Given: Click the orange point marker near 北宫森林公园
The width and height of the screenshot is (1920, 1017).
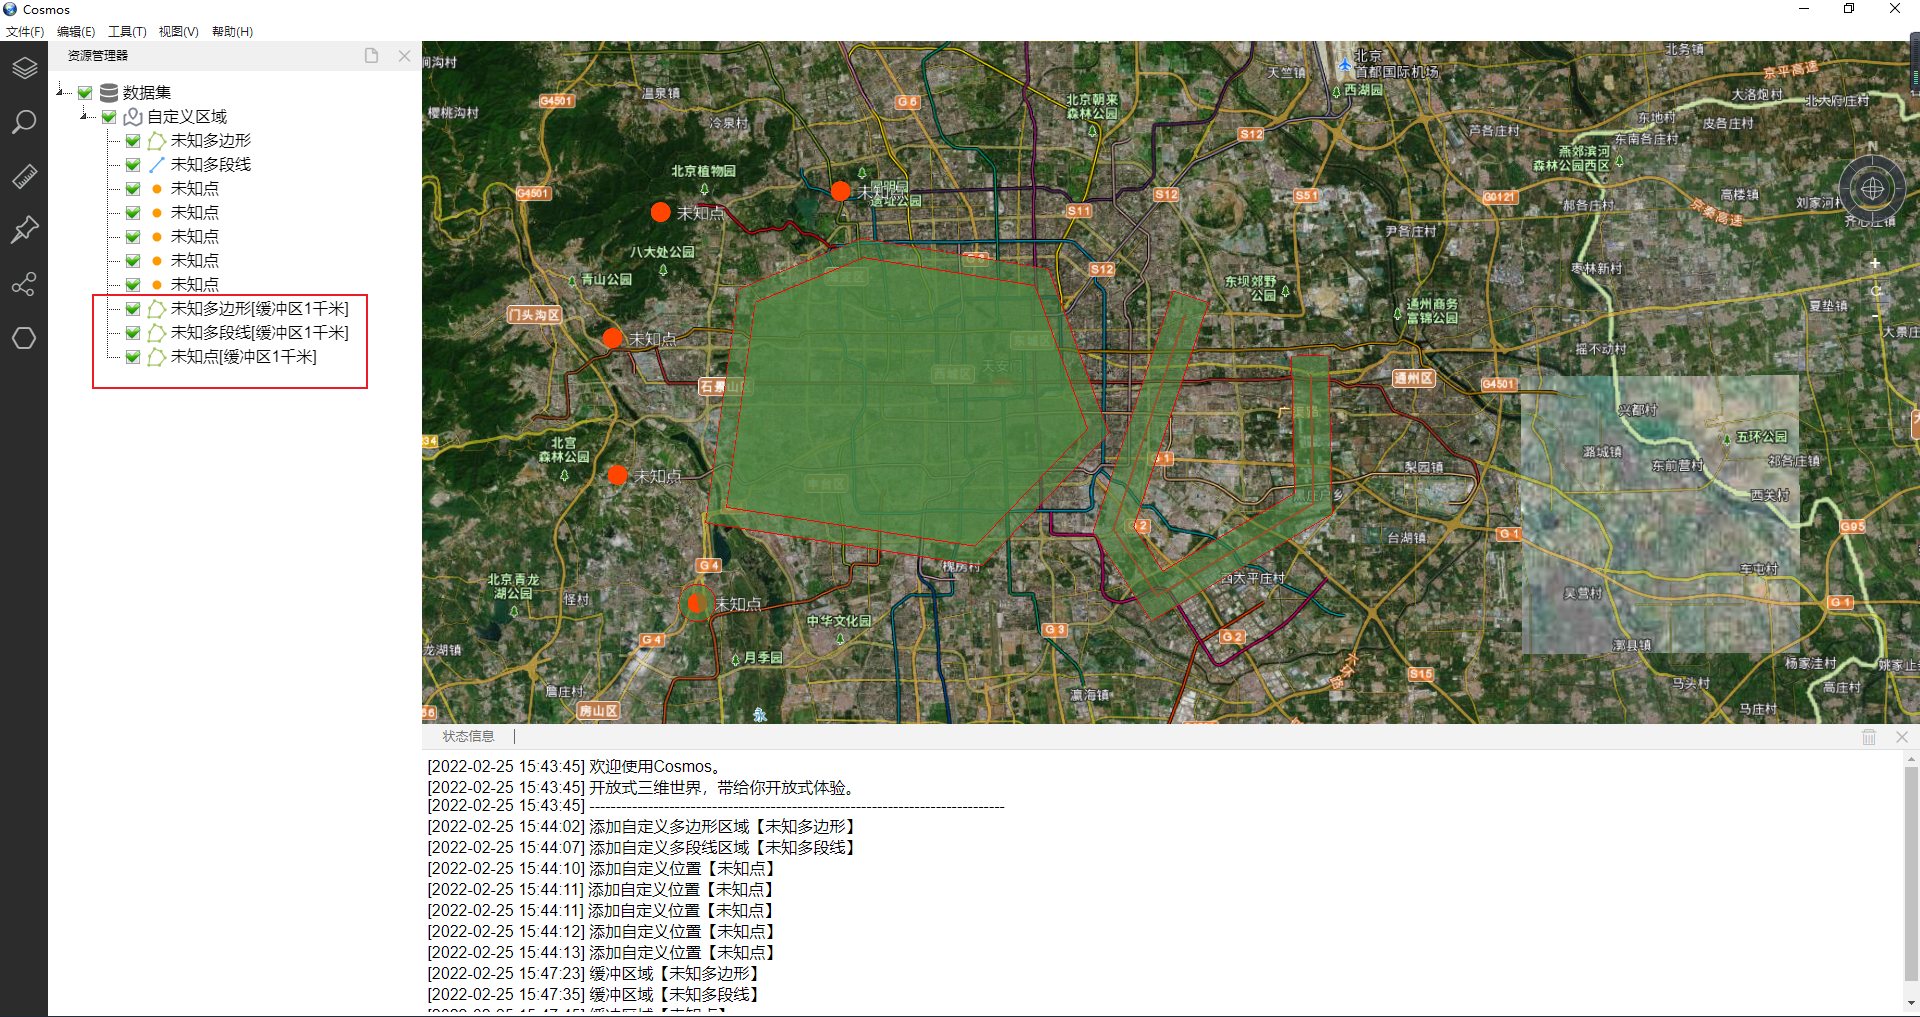Looking at the screenshot, I should coord(618,475).
